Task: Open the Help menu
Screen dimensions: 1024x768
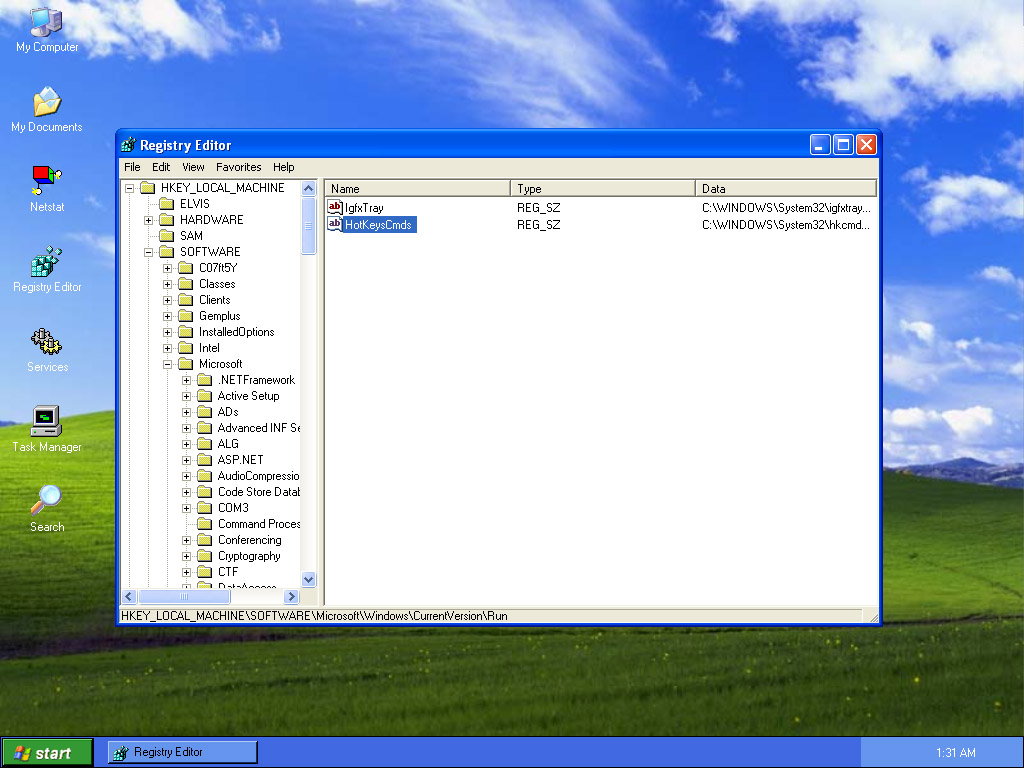Action: click(283, 167)
